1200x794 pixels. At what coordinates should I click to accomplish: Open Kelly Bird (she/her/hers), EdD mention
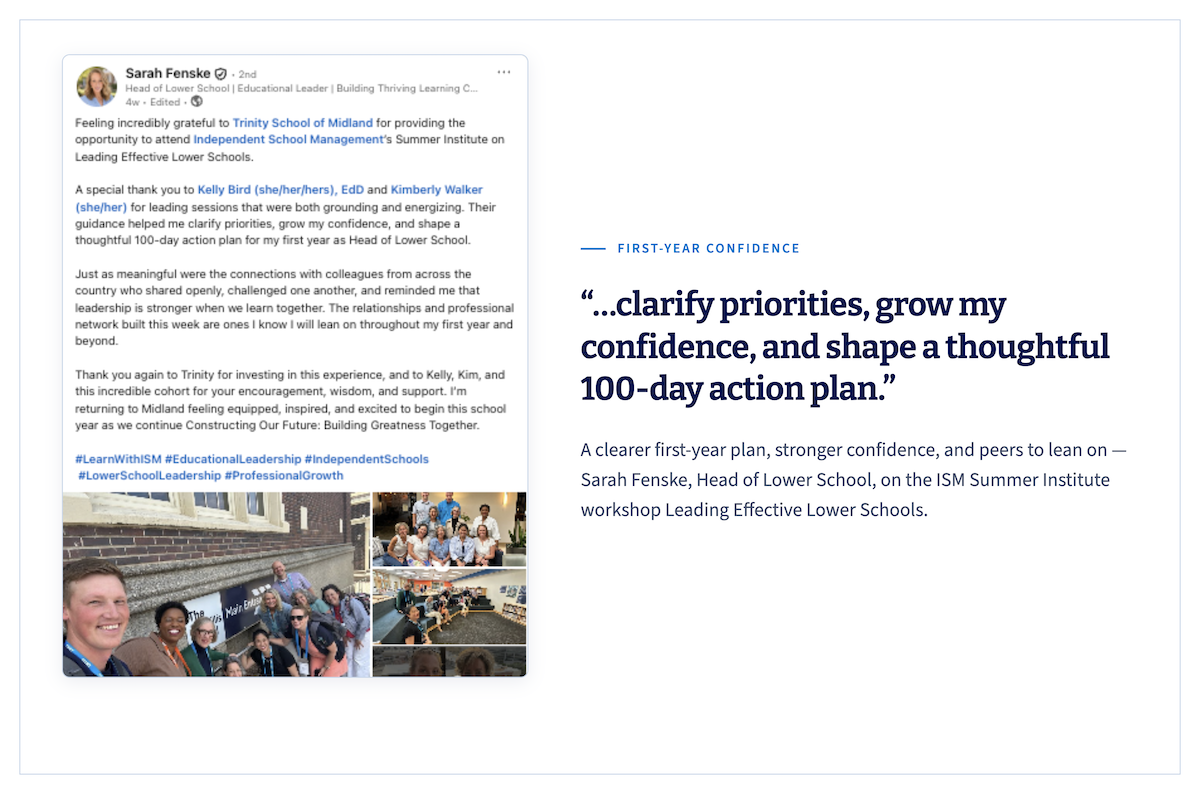click(280, 190)
